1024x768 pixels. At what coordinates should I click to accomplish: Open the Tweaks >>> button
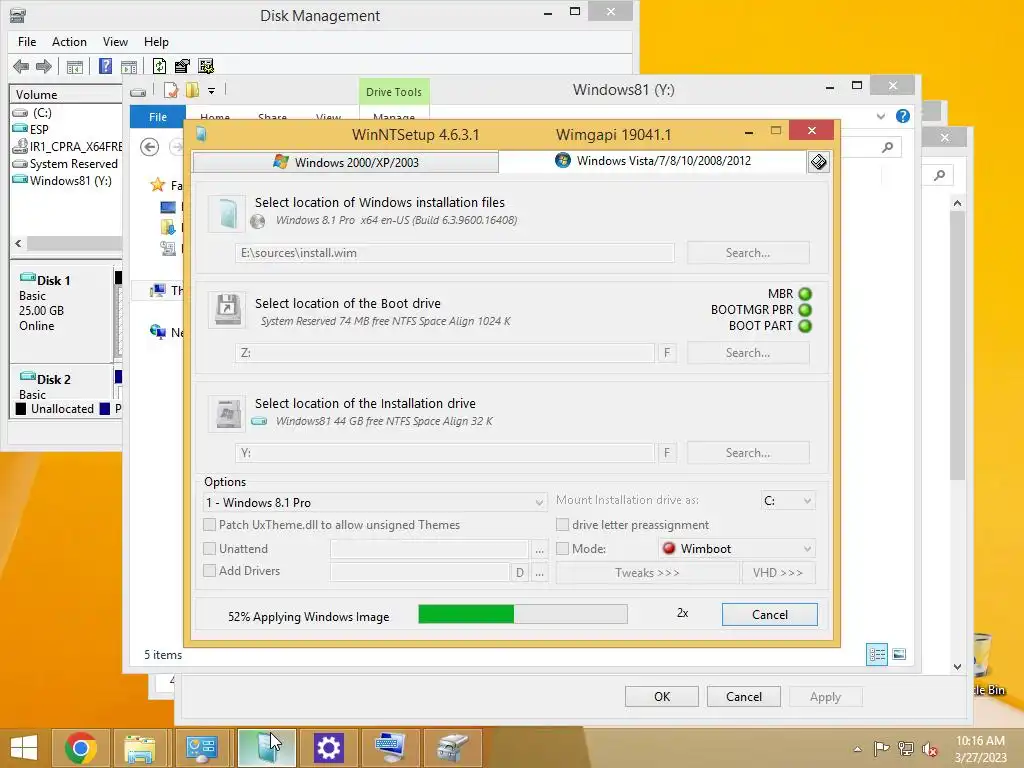pyautogui.click(x=647, y=573)
